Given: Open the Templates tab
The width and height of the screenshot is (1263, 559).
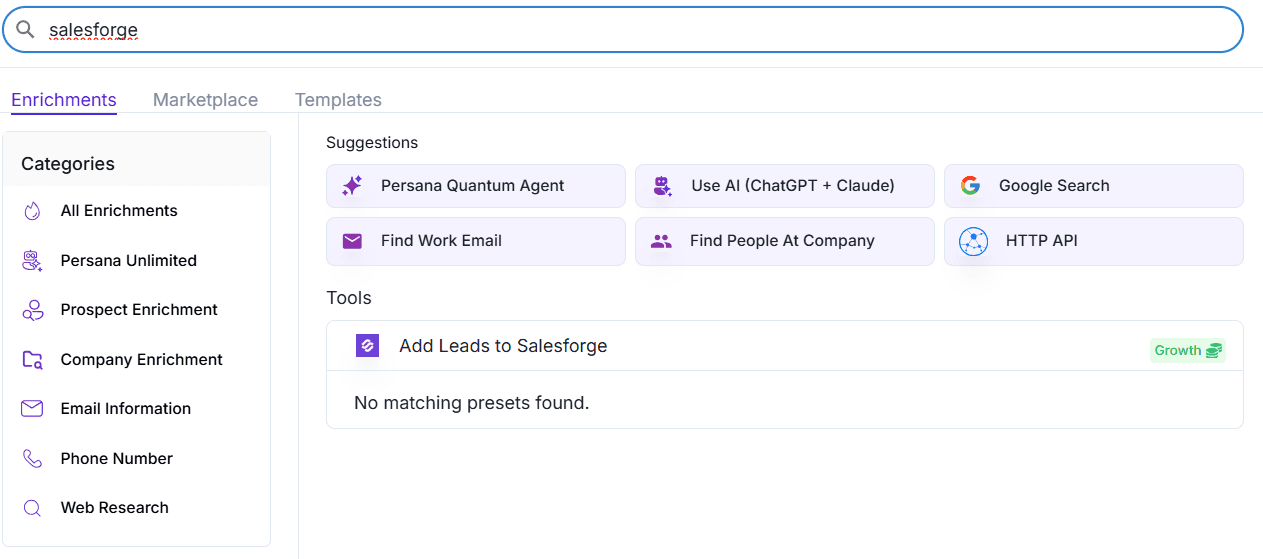Looking at the screenshot, I should tap(338, 100).
